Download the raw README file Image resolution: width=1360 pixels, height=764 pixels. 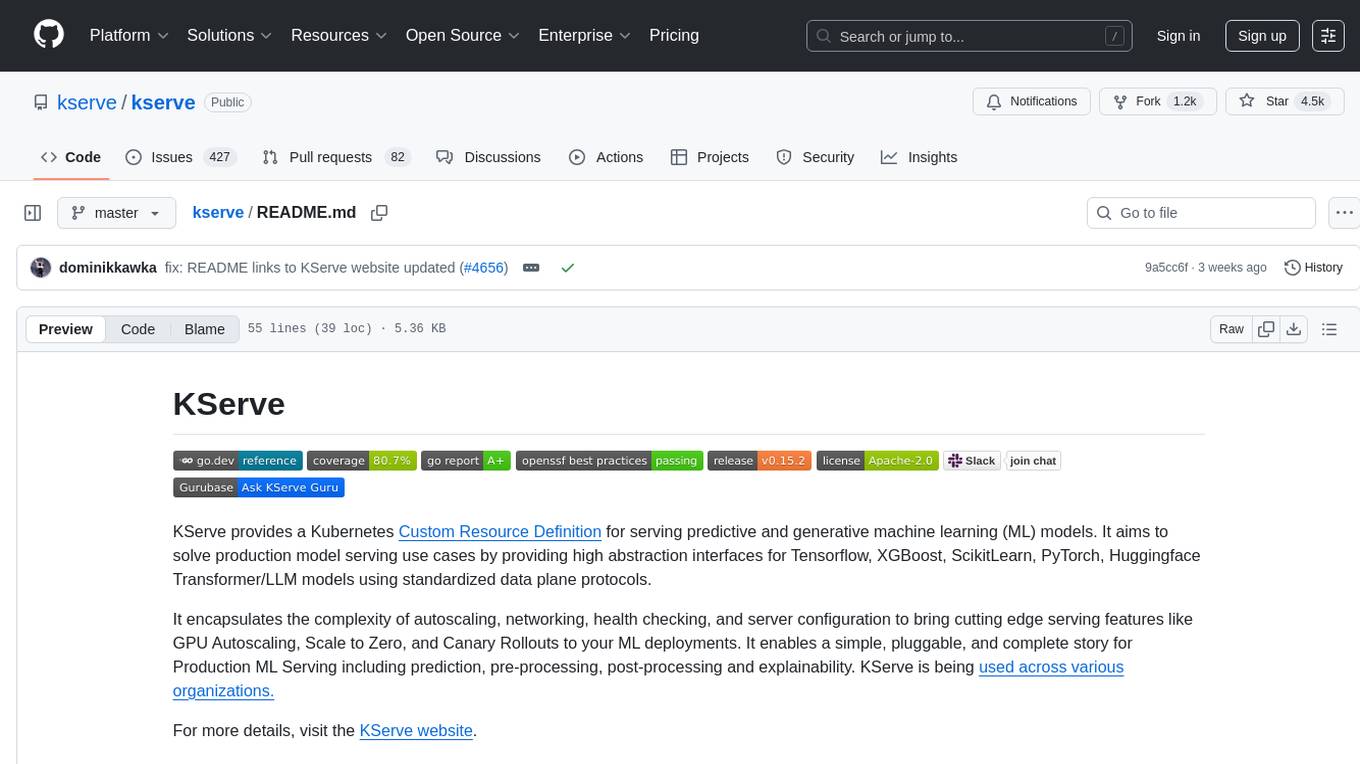(1293, 329)
